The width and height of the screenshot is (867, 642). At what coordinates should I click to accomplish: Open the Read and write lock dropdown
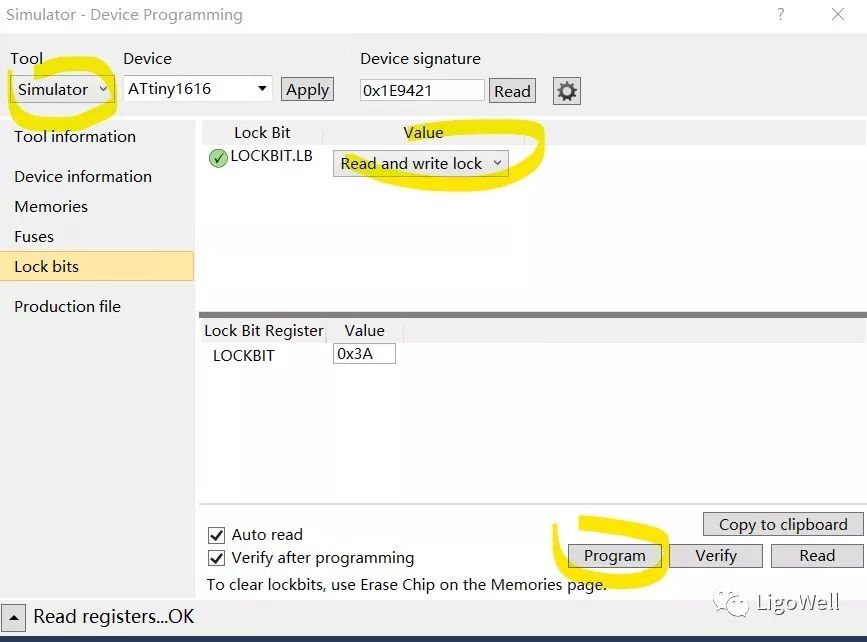(x=420, y=164)
